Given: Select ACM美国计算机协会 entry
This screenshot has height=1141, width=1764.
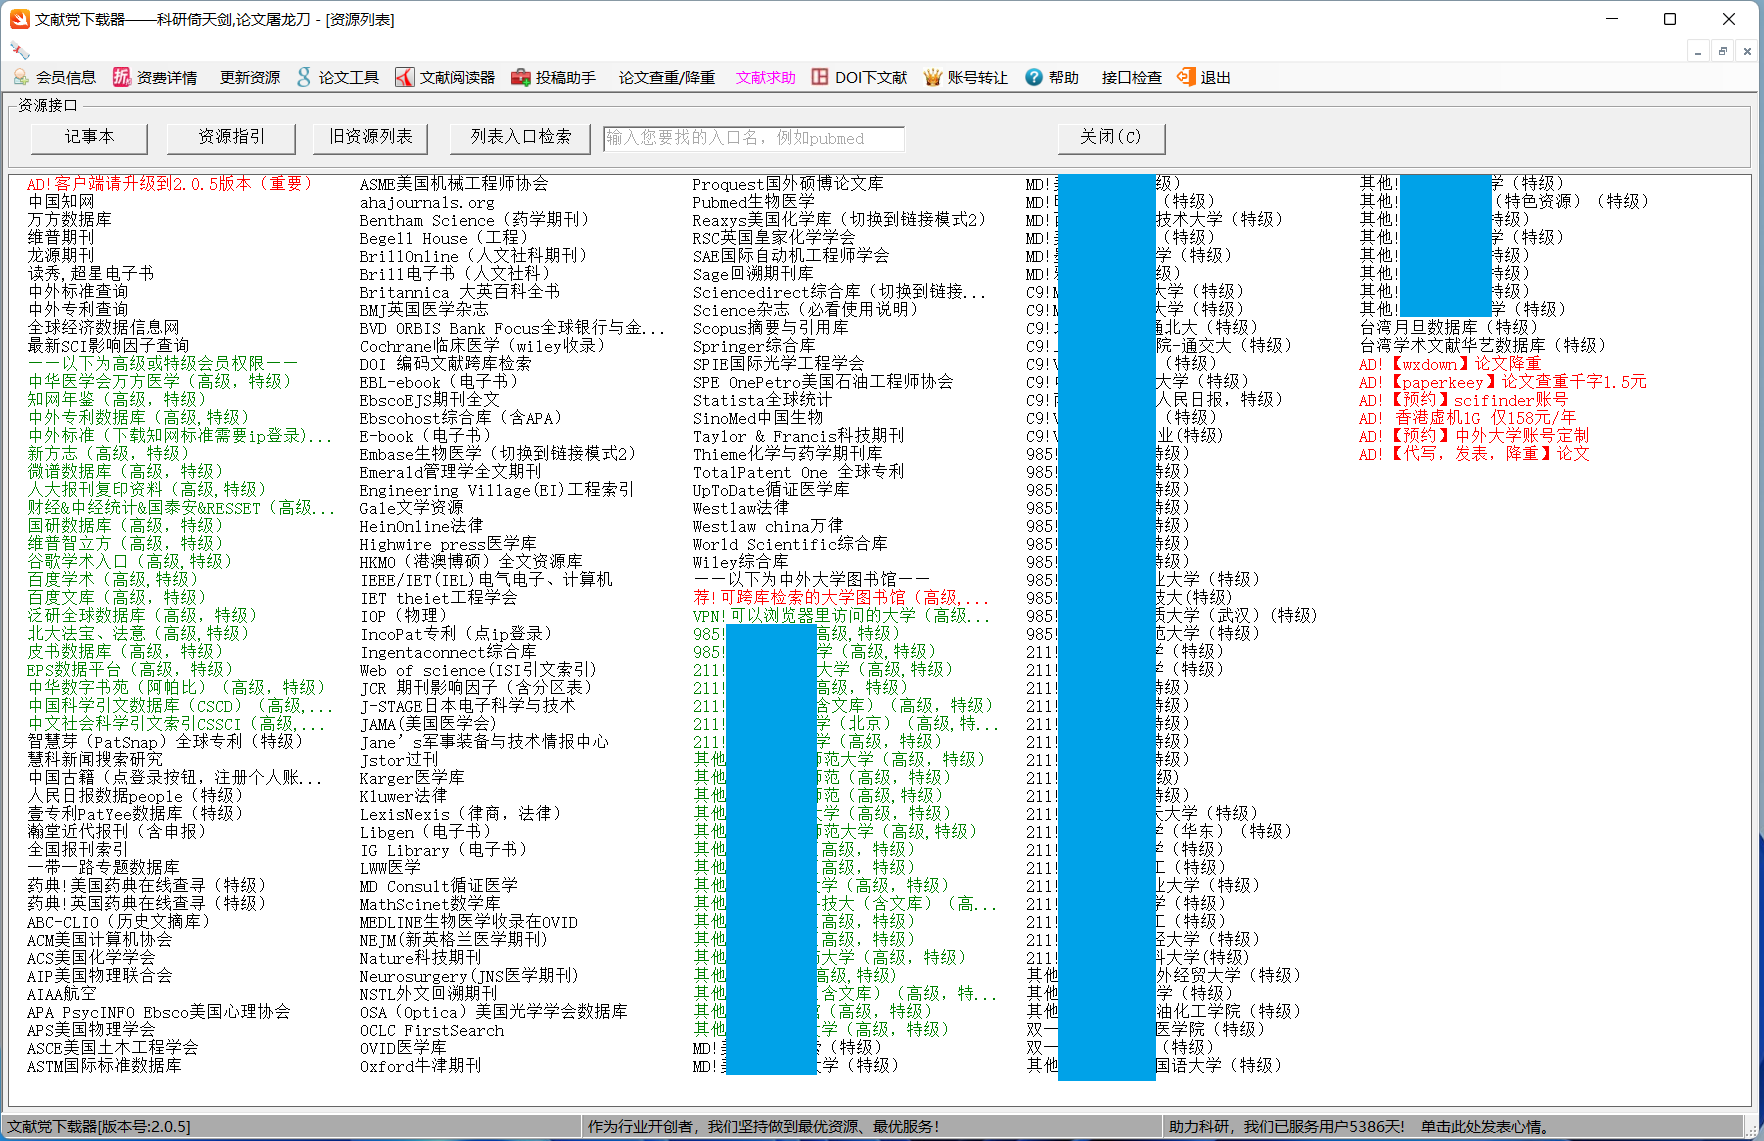Looking at the screenshot, I should [x=99, y=940].
